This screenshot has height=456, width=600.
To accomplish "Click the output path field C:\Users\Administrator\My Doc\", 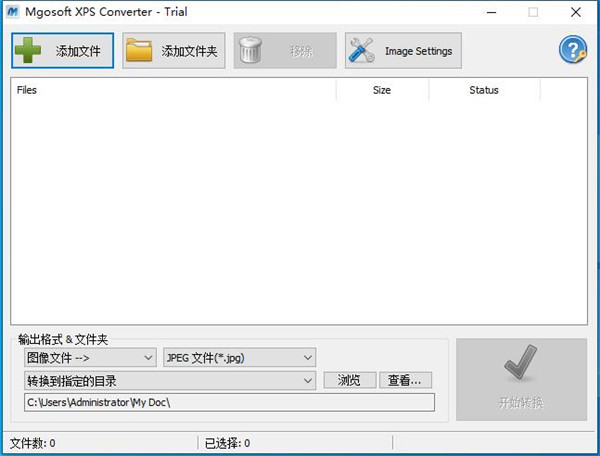I will tap(229, 402).
